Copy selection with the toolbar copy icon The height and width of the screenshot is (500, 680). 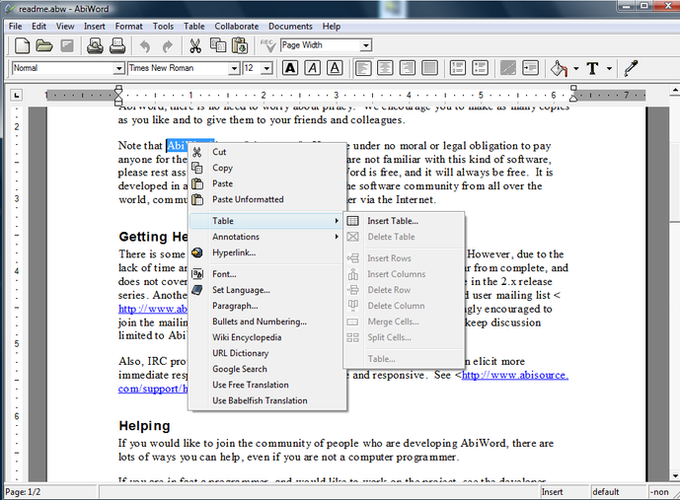(x=218, y=45)
